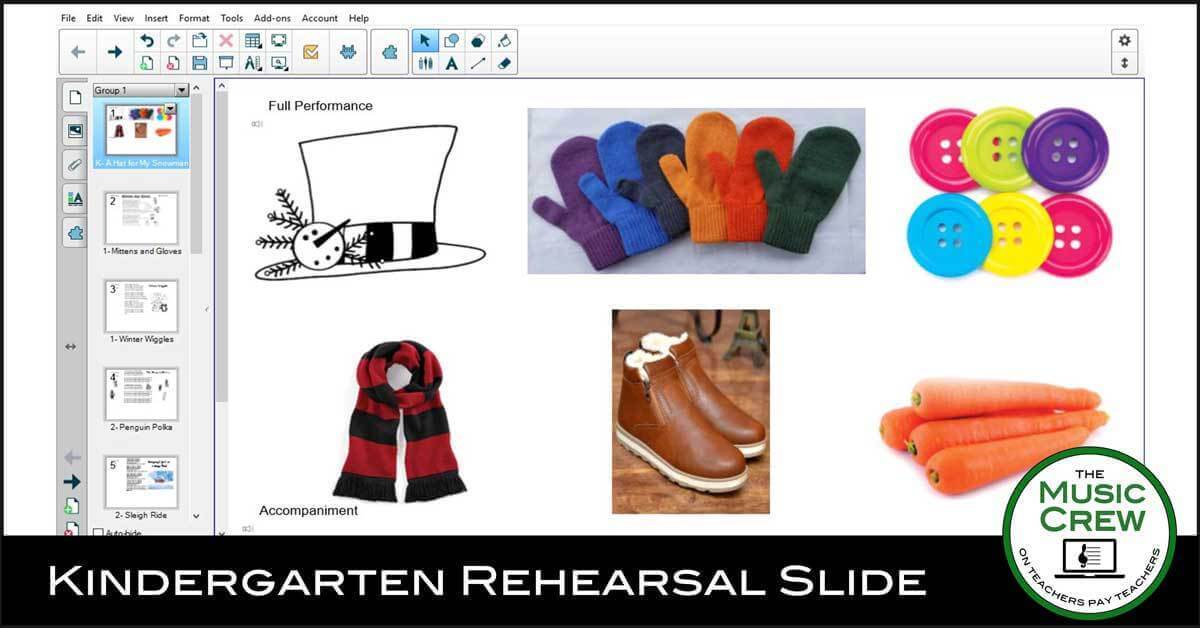Select the Regular Polygons tool
Screen dimensions: 1200x628
478,41
